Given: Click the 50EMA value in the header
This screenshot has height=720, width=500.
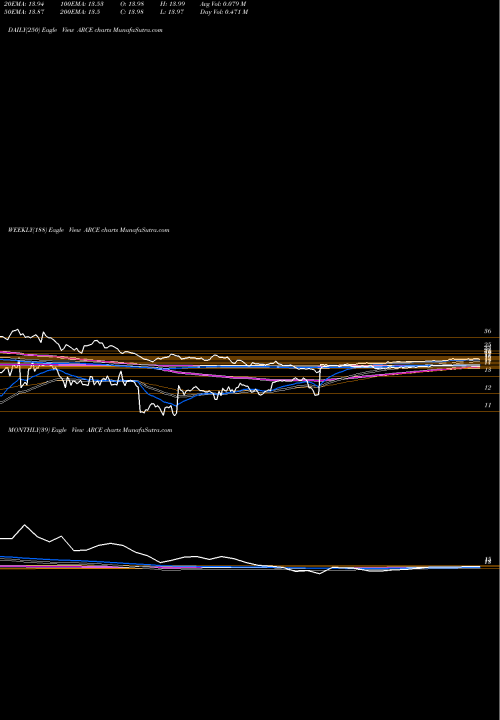Looking at the screenshot, I should click(23, 12).
